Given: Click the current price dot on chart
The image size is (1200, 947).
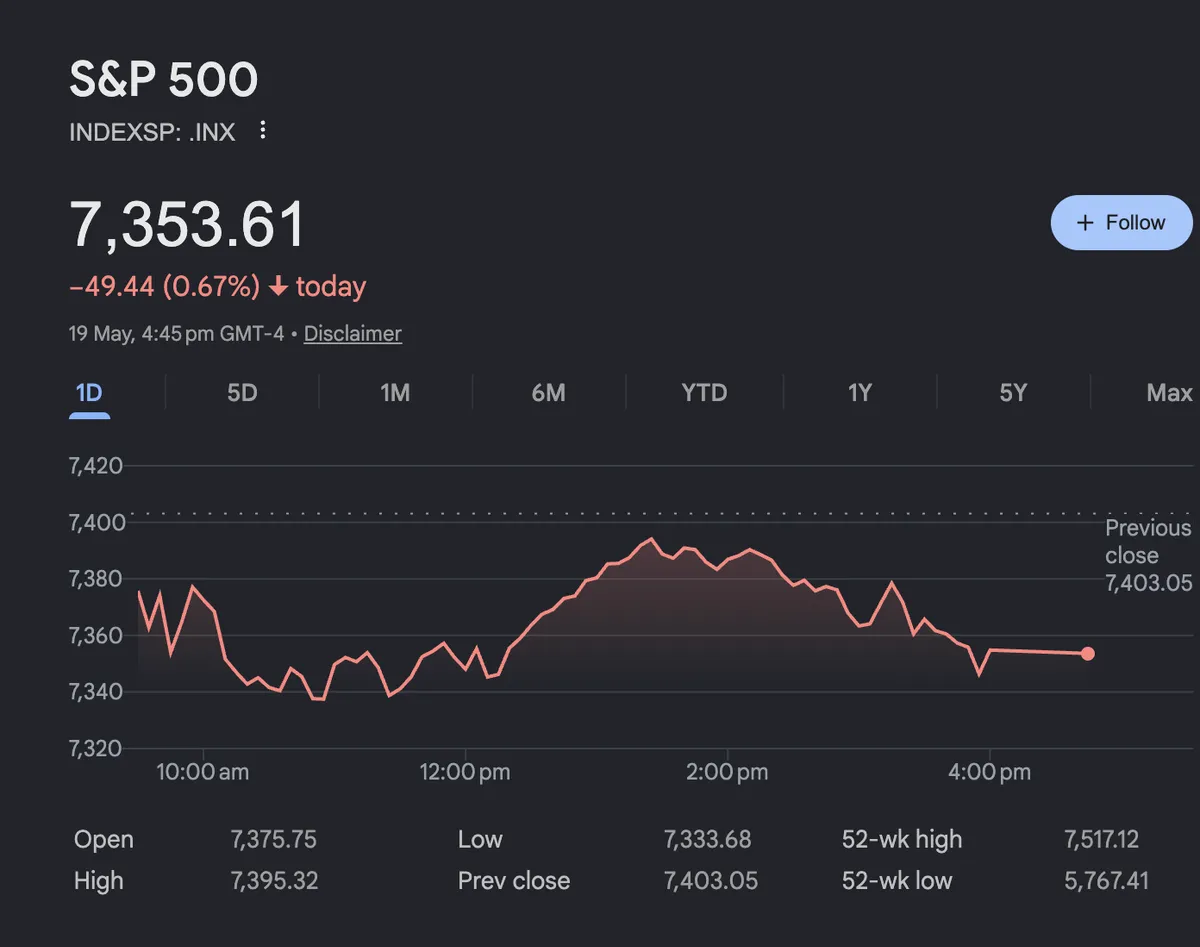Looking at the screenshot, I should click(x=1088, y=654).
